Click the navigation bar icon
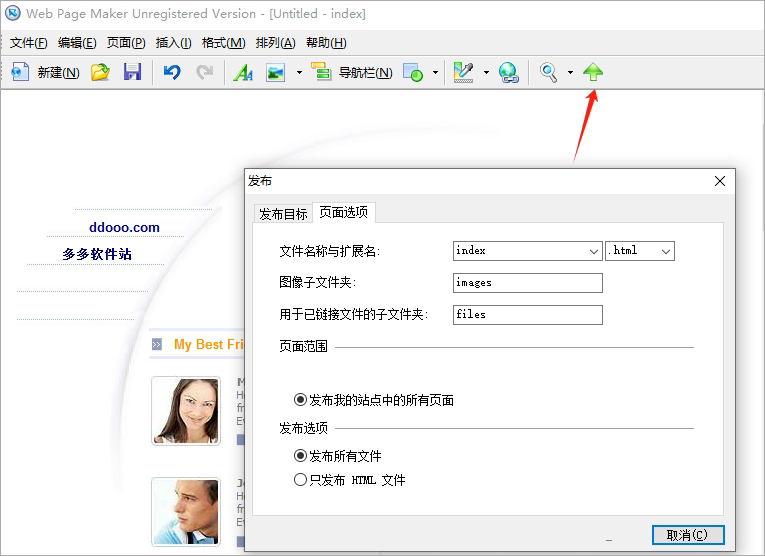 321,72
